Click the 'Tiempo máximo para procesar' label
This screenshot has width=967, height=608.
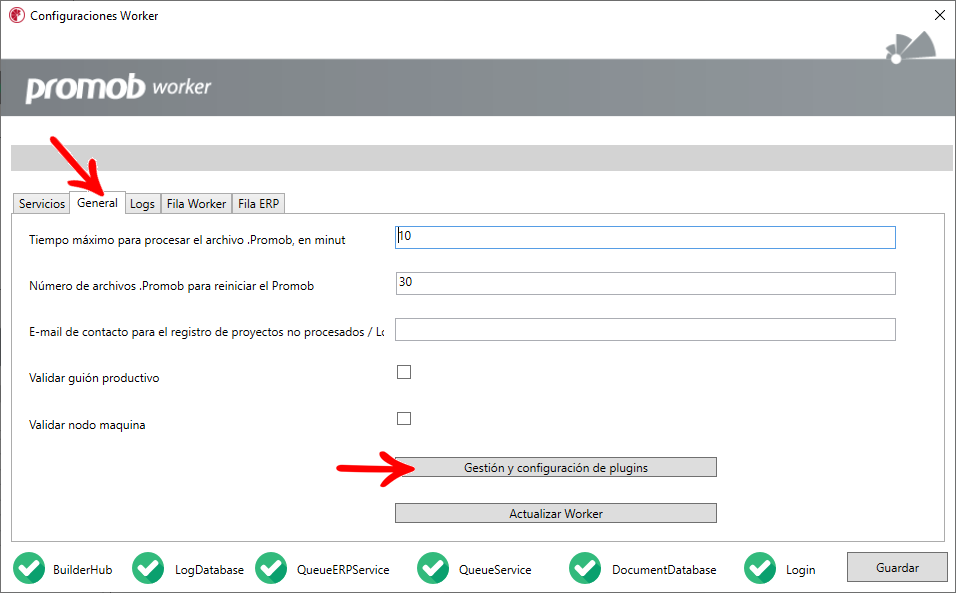187,240
